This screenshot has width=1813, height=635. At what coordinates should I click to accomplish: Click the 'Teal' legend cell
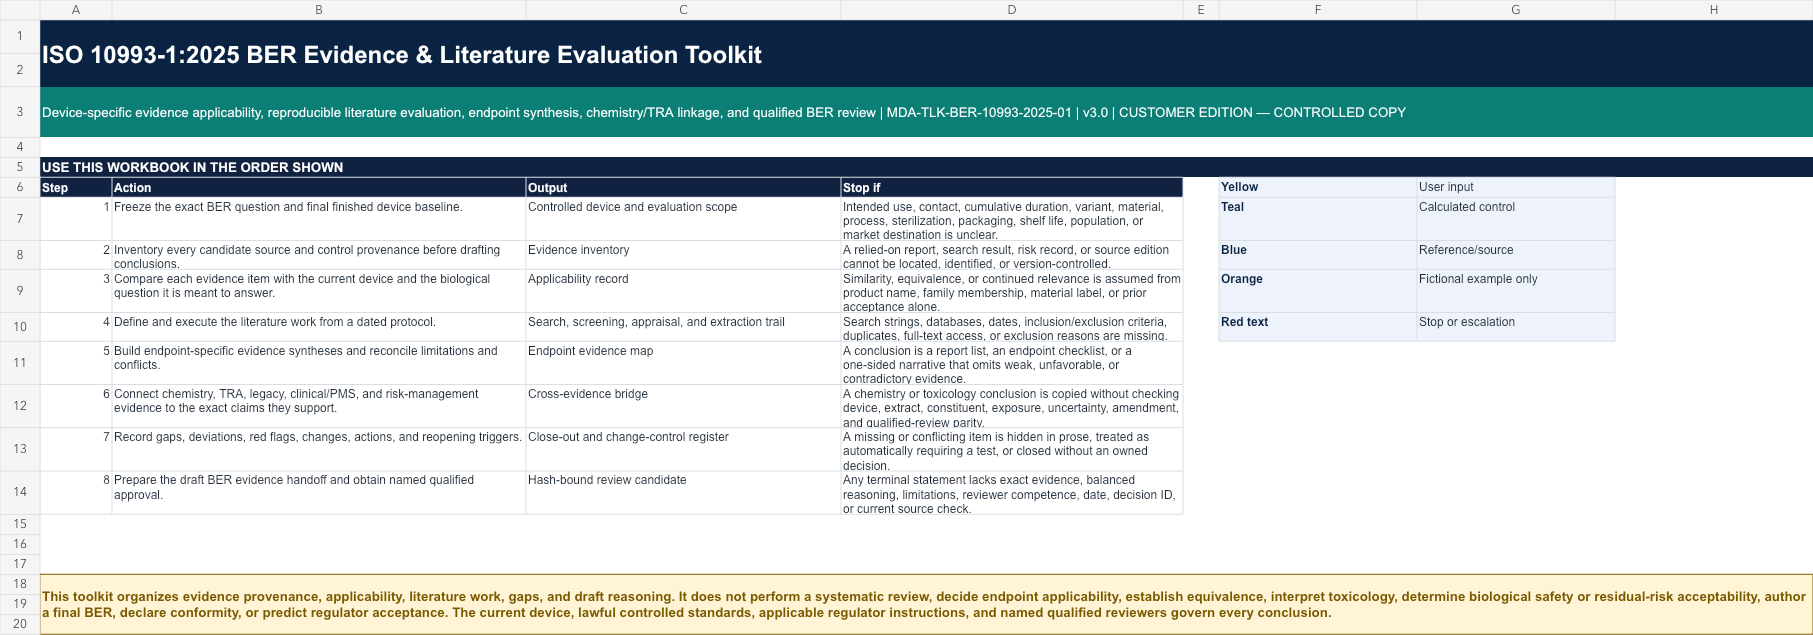(x=1318, y=218)
